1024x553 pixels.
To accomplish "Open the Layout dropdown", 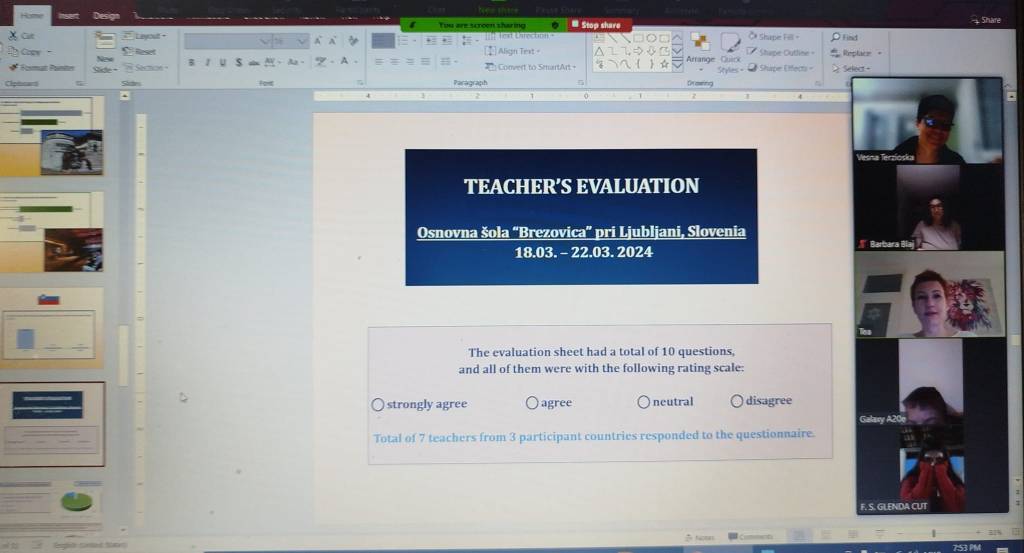I will (128, 36).
